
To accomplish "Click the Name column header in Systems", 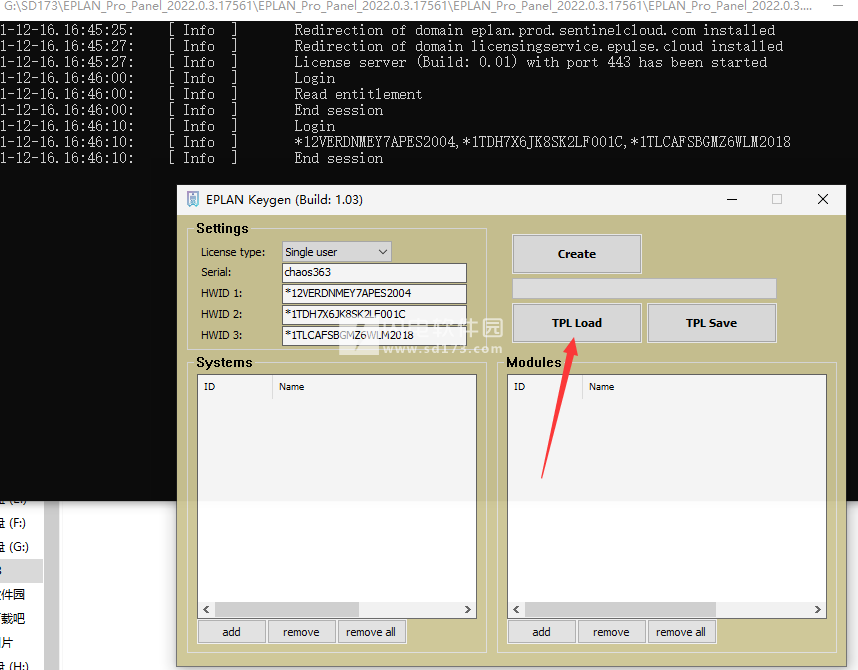I will 374,386.
